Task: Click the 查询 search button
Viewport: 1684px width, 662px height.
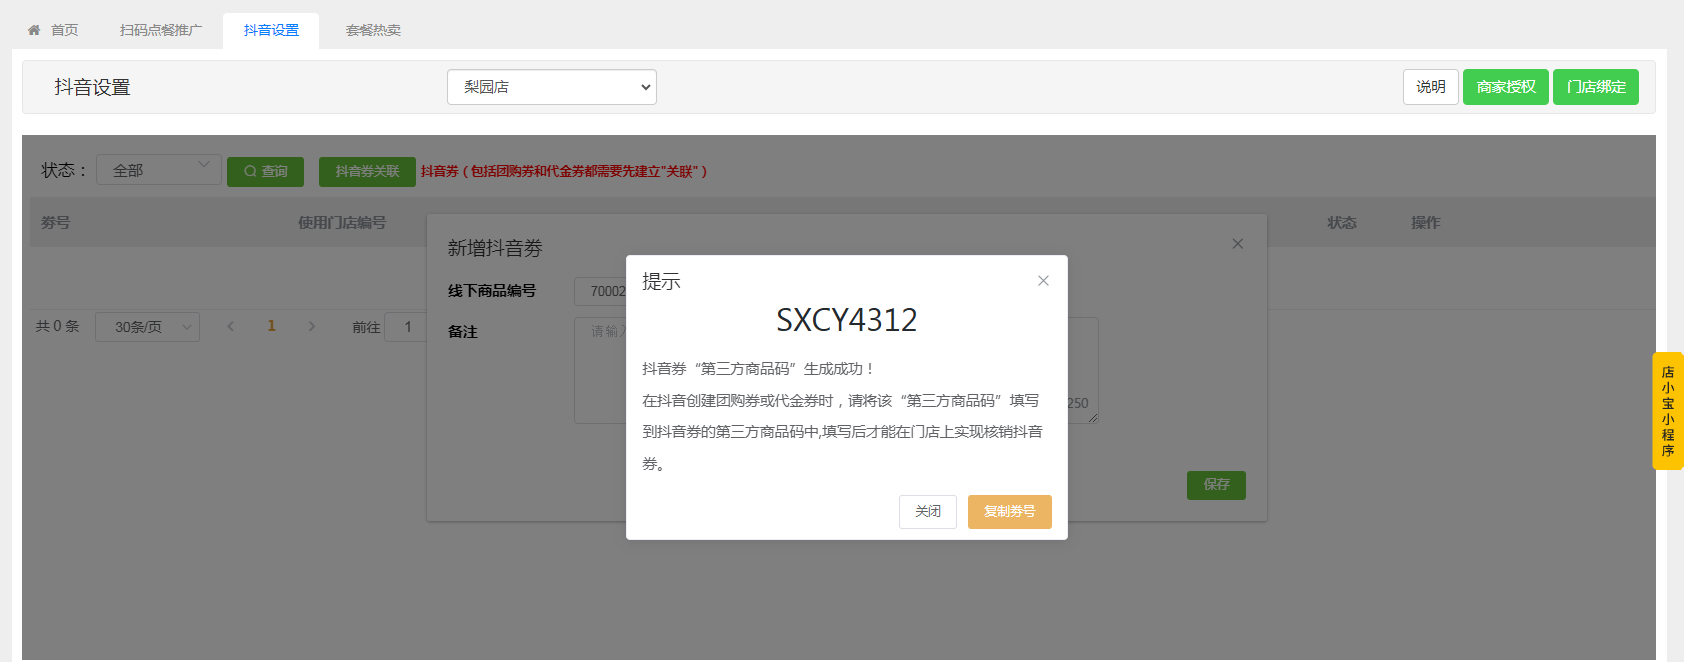Action: [265, 172]
